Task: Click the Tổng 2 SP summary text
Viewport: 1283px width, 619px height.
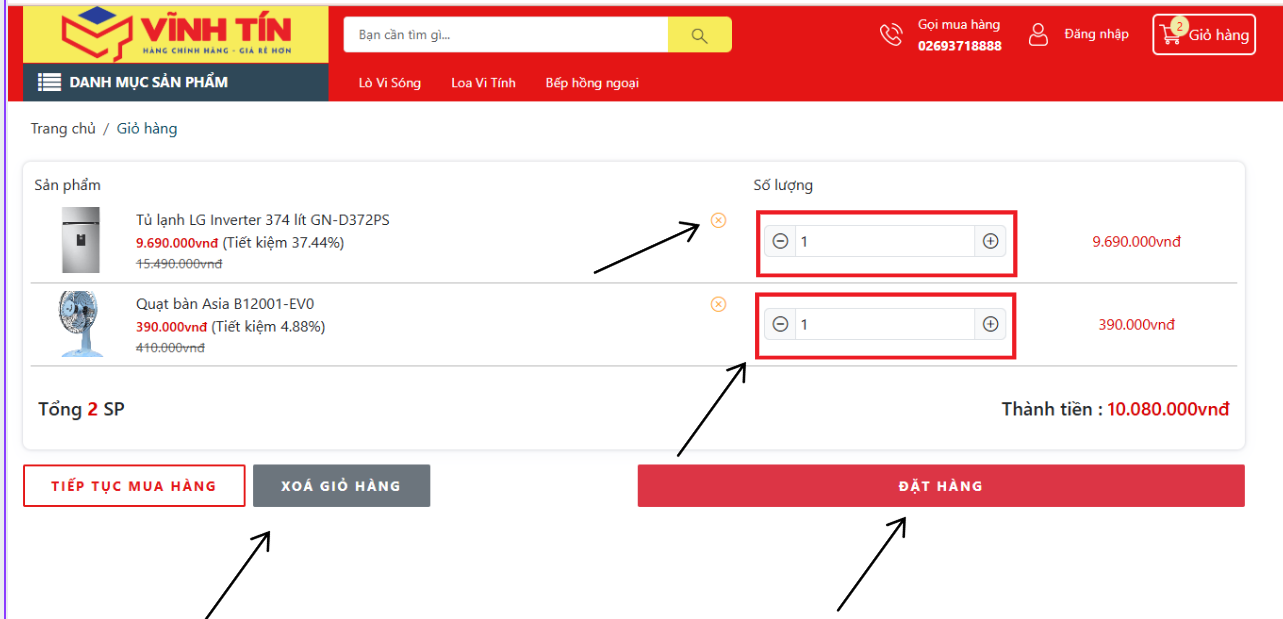Action: pos(81,409)
